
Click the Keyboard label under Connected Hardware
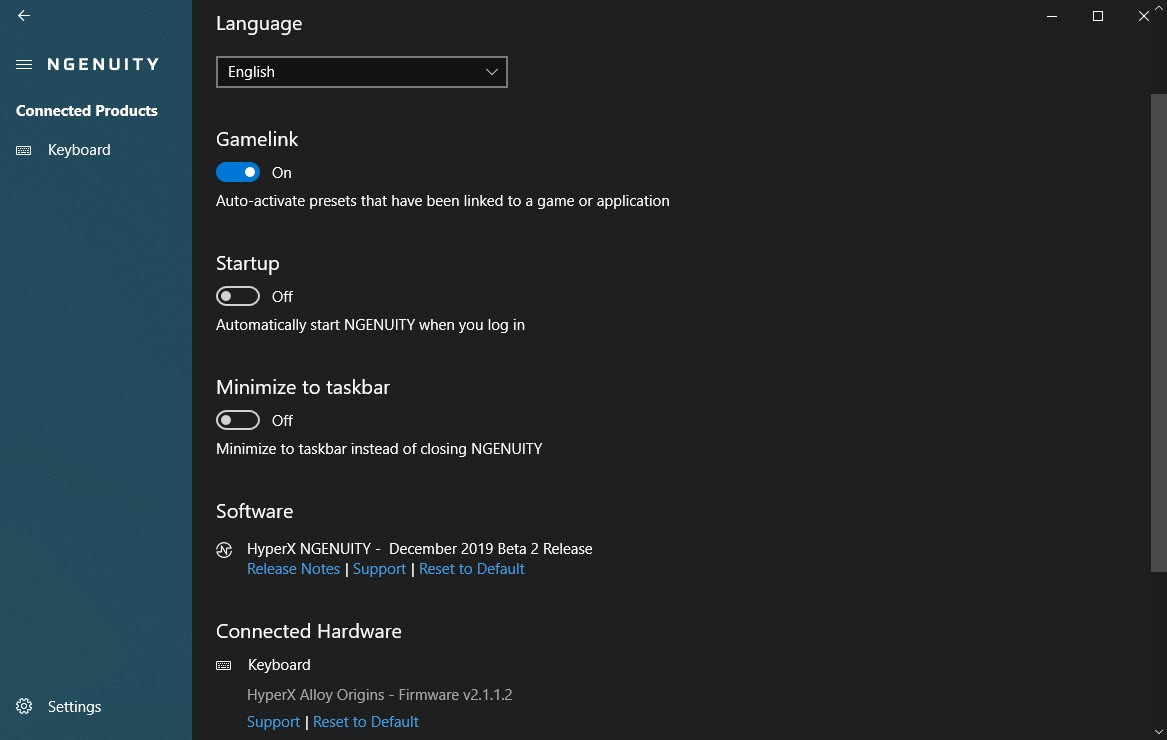coord(279,665)
